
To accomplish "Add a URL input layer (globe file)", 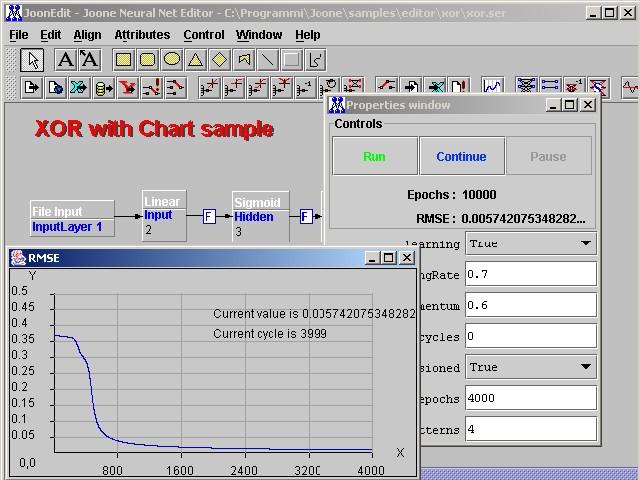I will (x=56, y=87).
